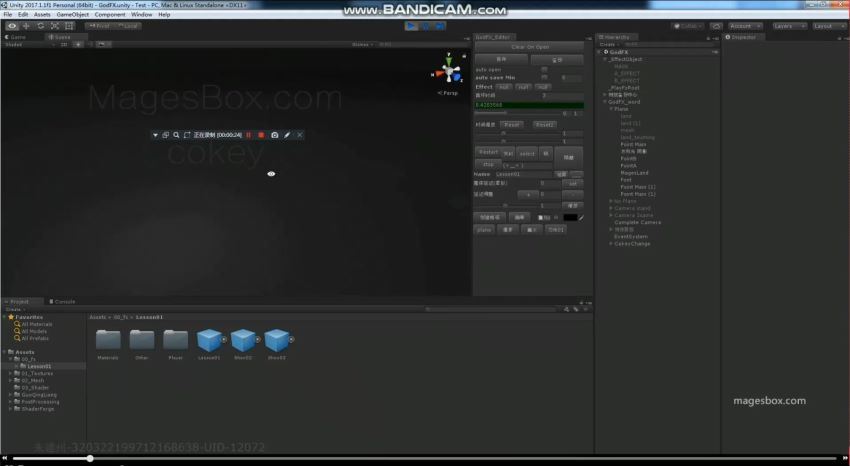Collapse the GodFX scene in Hierarchy

coord(600,52)
